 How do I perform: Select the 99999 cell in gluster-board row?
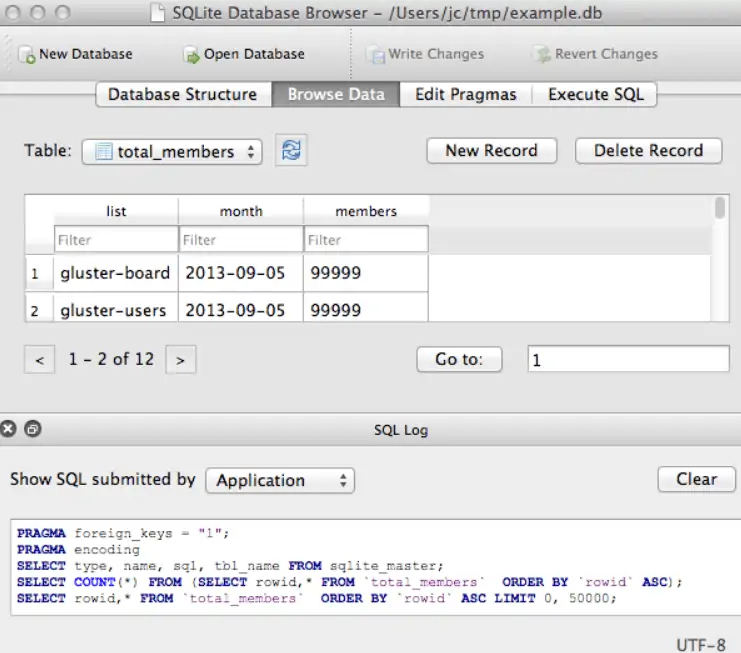(x=366, y=273)
